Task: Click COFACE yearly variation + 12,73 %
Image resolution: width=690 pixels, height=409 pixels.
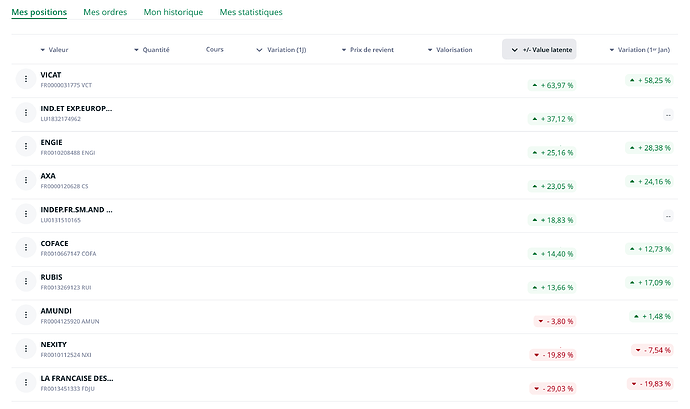Action: pyautogui.click(x=650, y=249)
